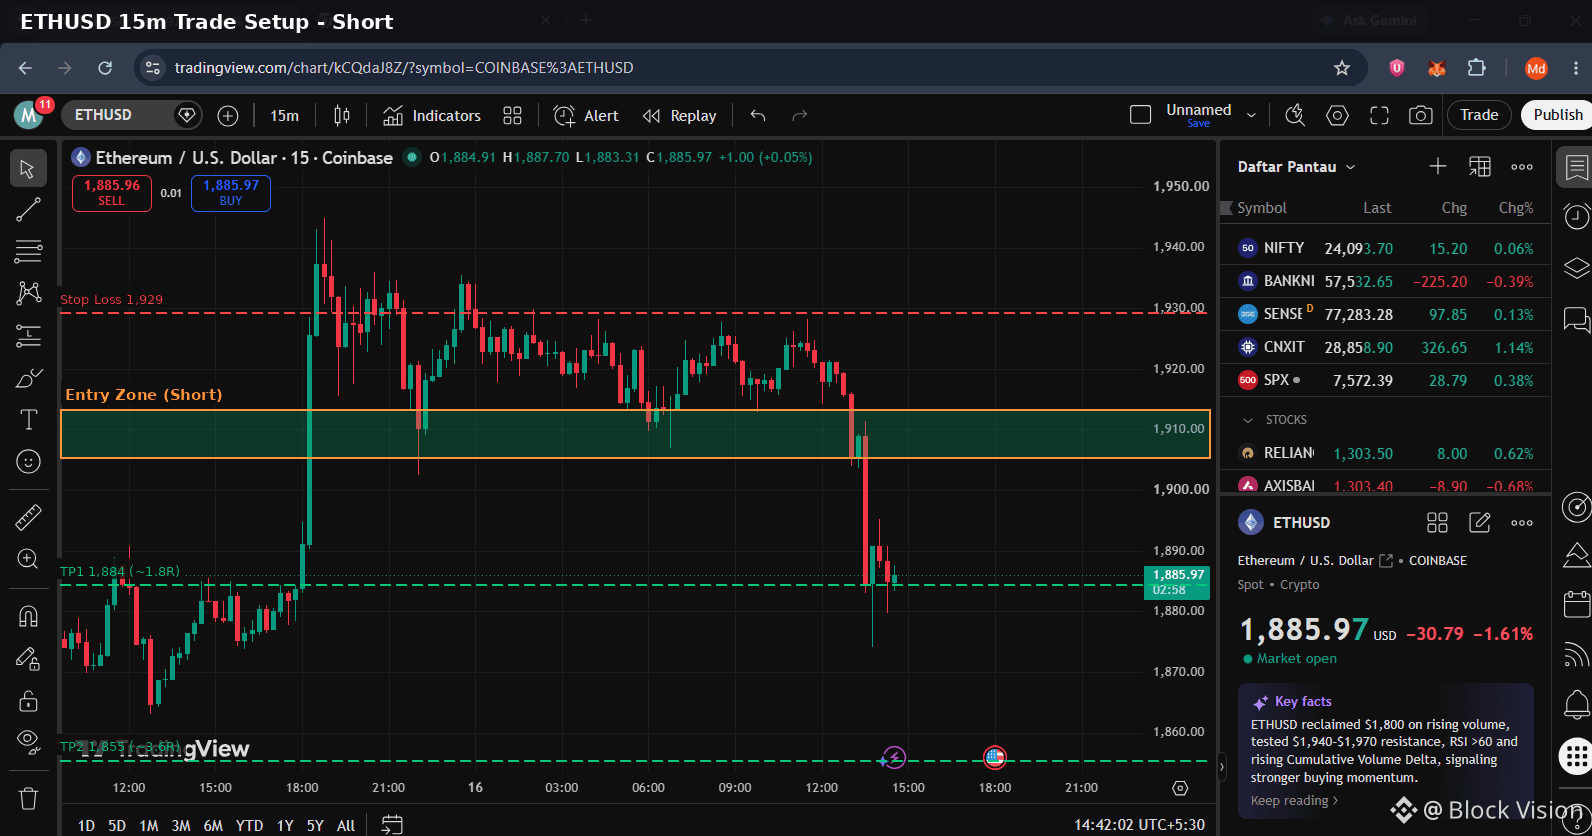Expand the Unnamed layout dropdown arrow
Image resolution: width=1592 pixels, height=836 pixels.
click(x=1251, y=115)
